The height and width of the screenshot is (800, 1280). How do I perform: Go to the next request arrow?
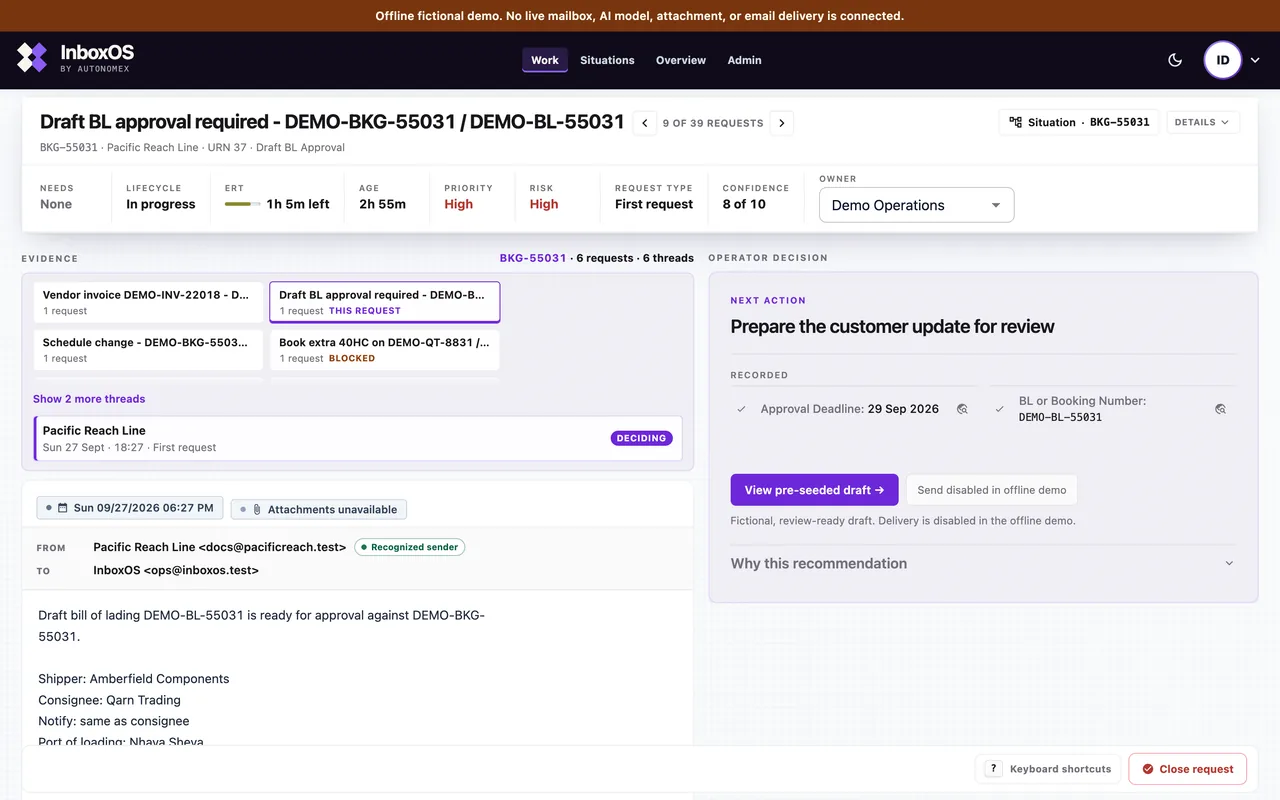pyautogui.click(x=782, y=123)
